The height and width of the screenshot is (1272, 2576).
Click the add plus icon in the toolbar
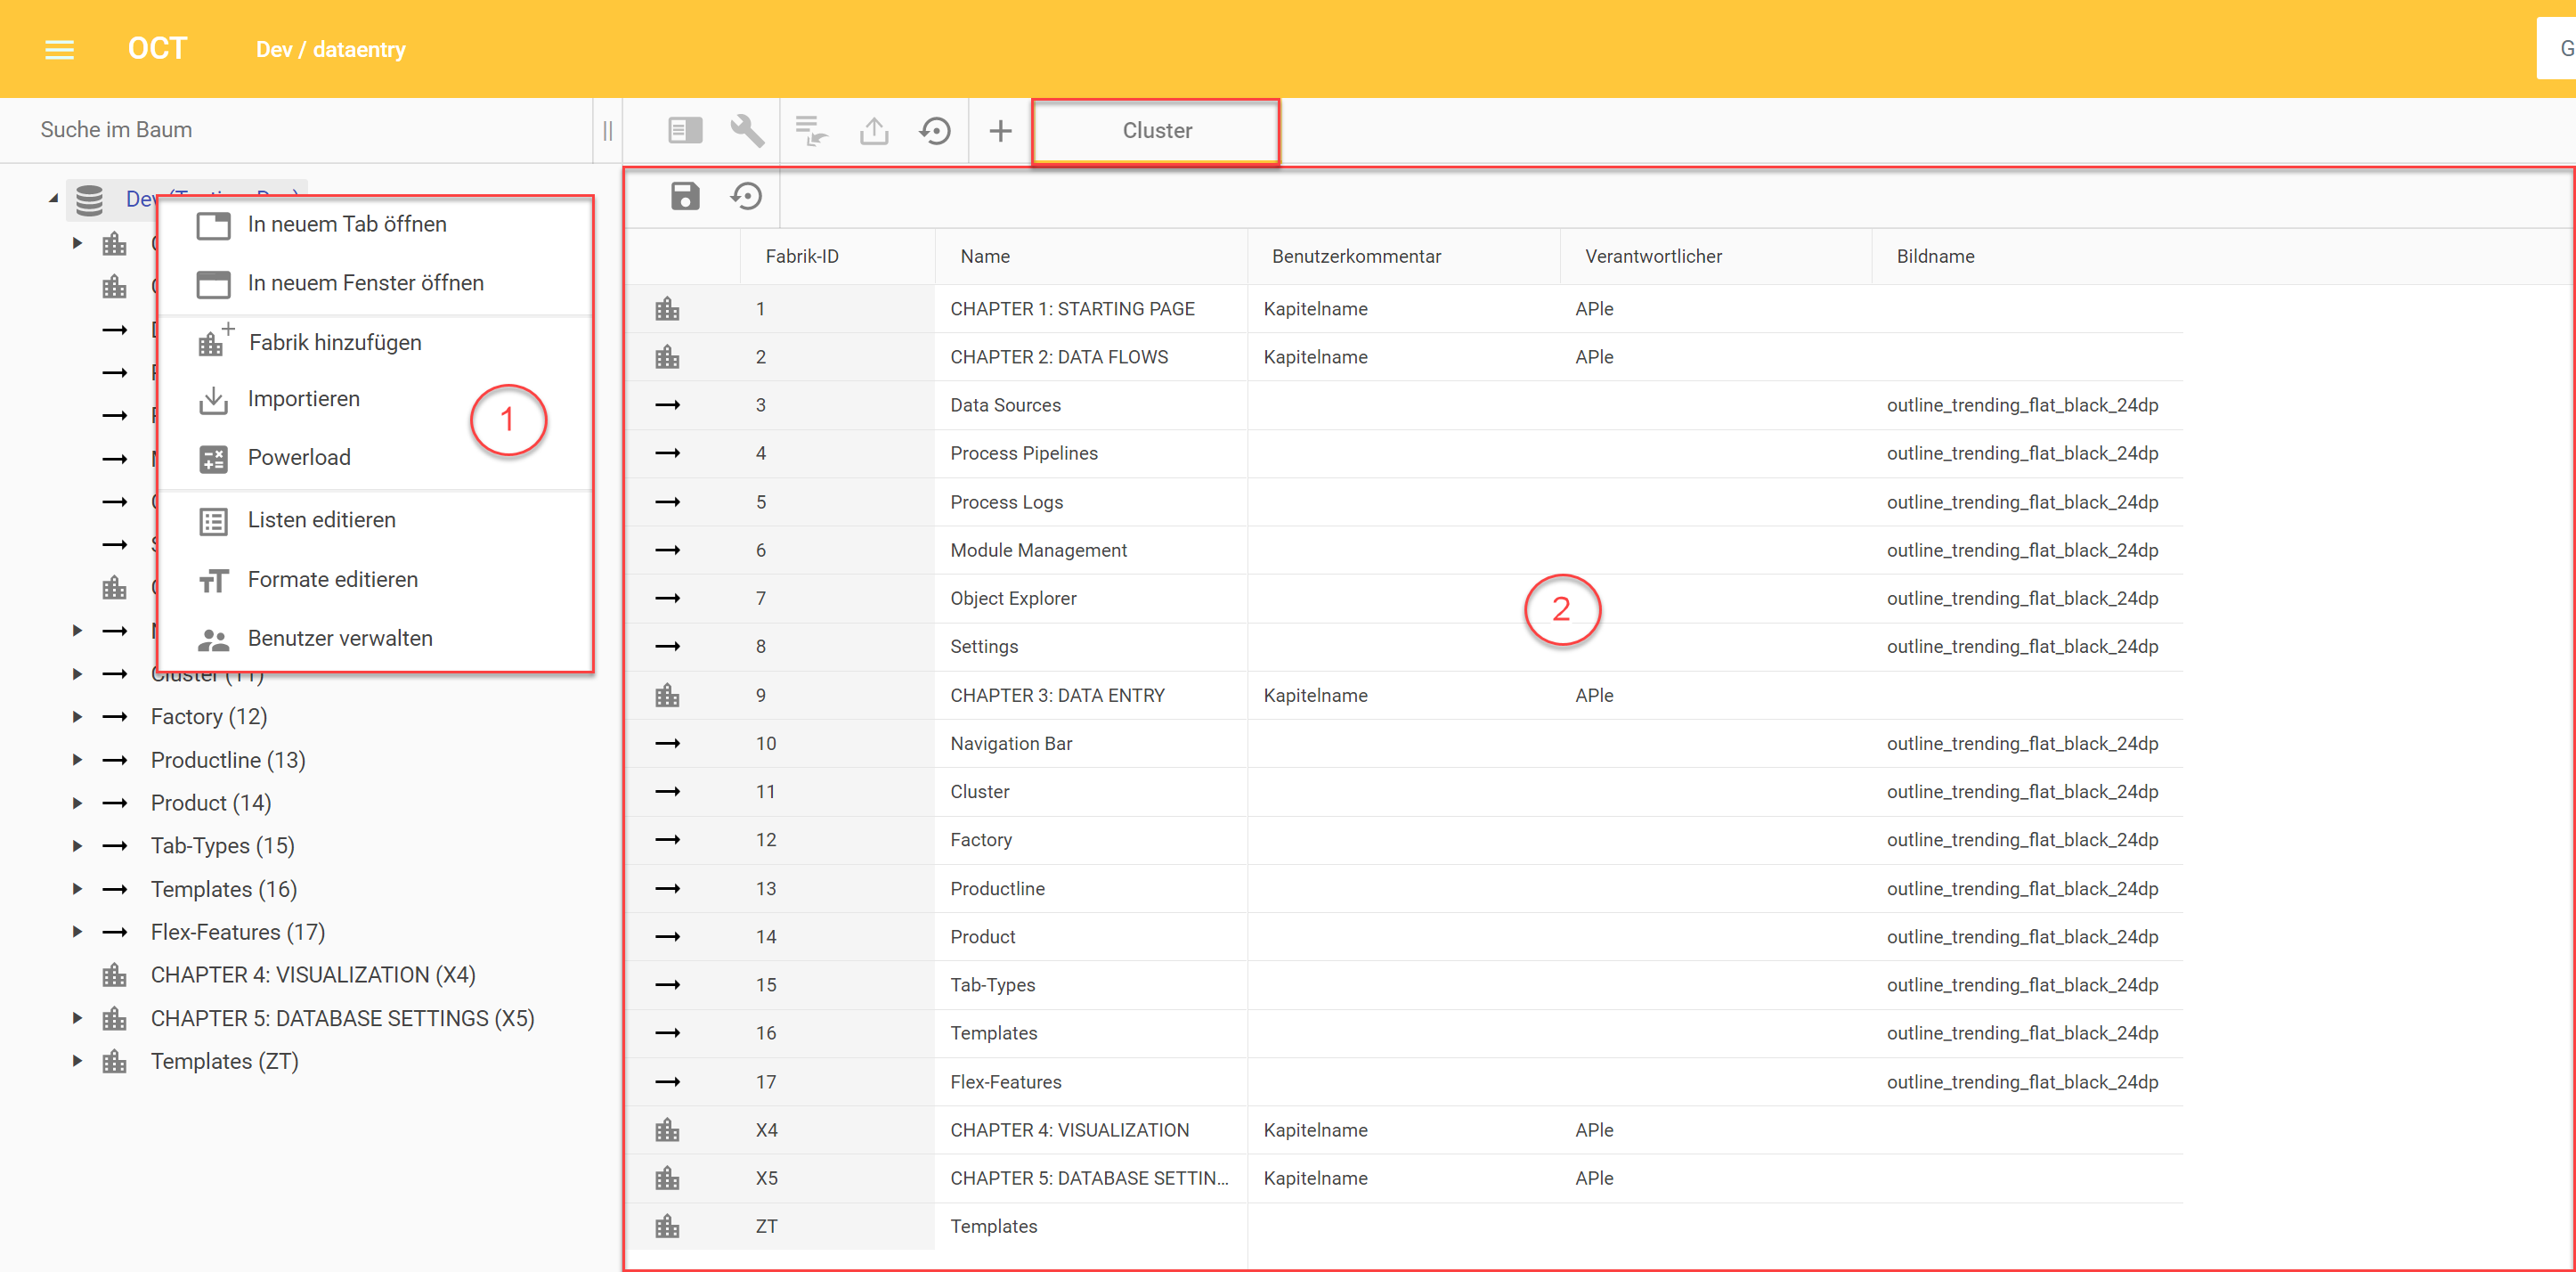1000,131
